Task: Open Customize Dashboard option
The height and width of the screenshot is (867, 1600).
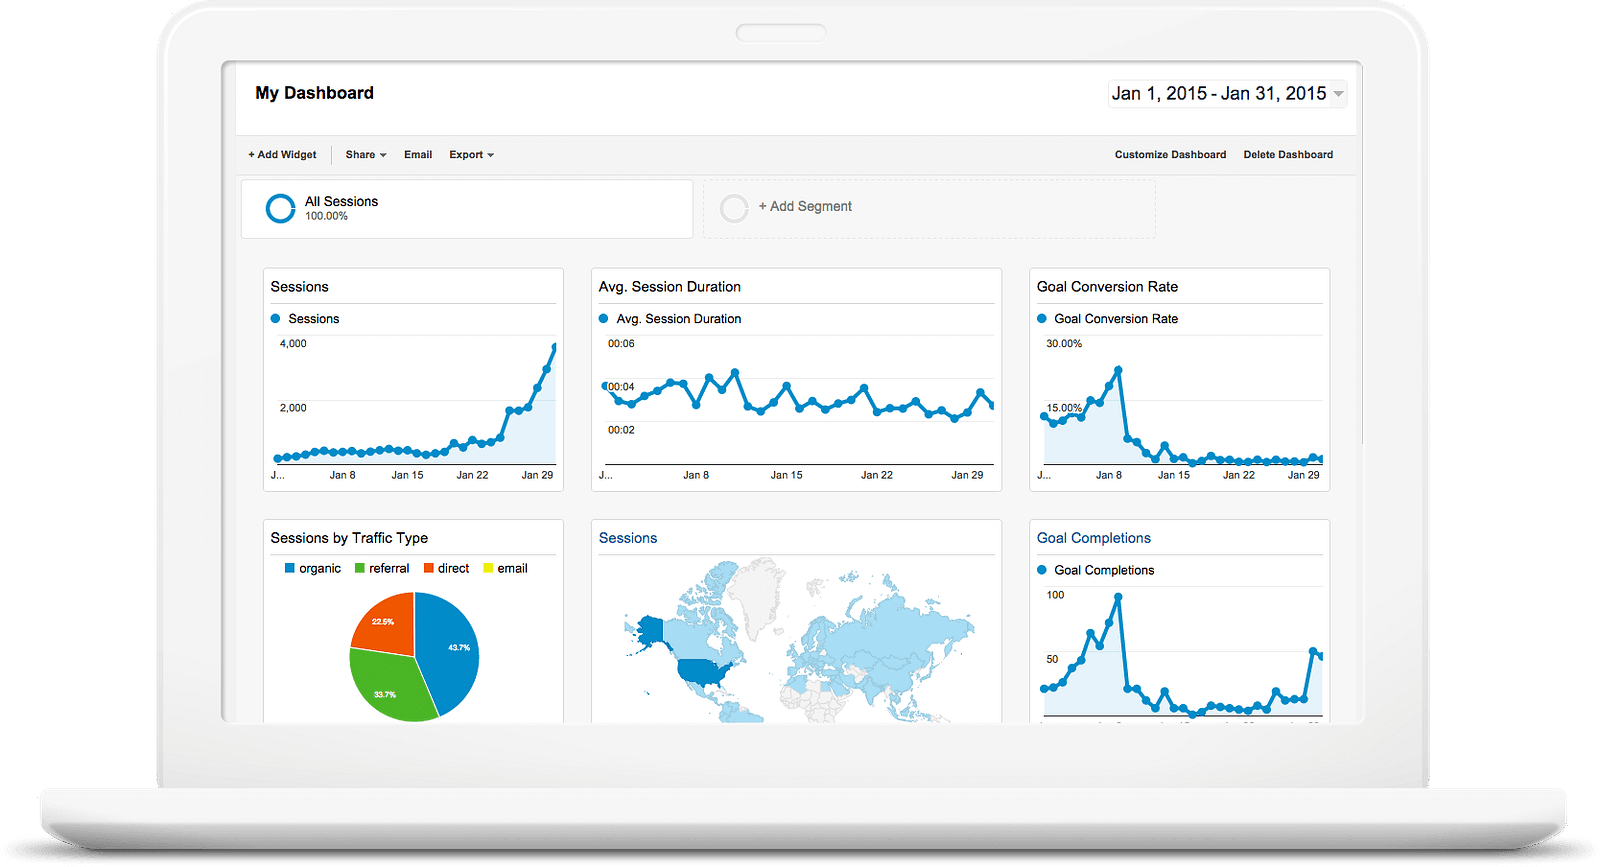Action: [1170, 155]
